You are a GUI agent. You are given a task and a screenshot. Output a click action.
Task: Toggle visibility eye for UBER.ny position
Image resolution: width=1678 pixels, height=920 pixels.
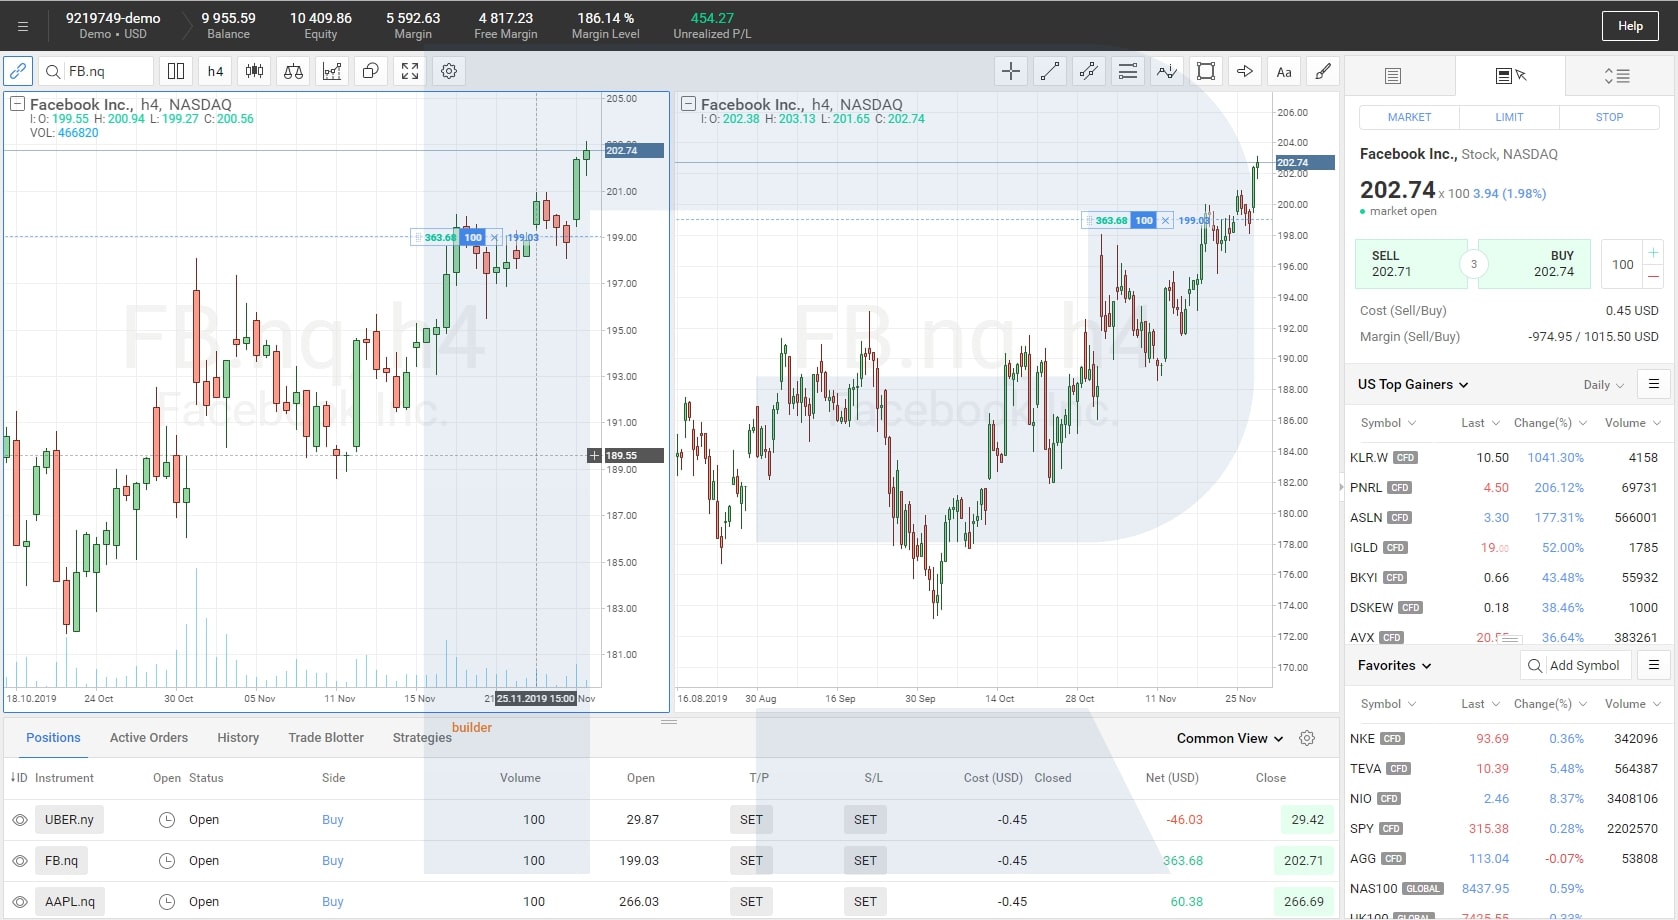[20, 820]
